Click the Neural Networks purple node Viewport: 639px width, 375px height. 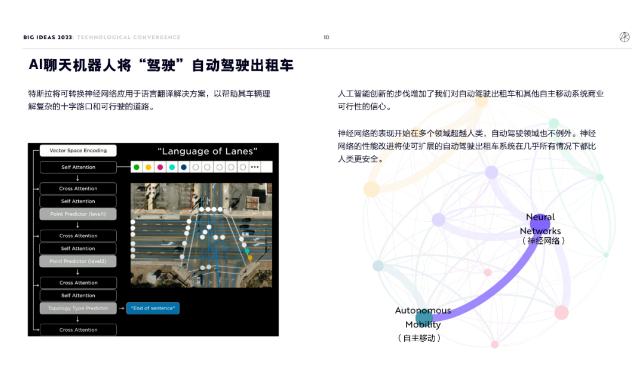pos(540,223)
